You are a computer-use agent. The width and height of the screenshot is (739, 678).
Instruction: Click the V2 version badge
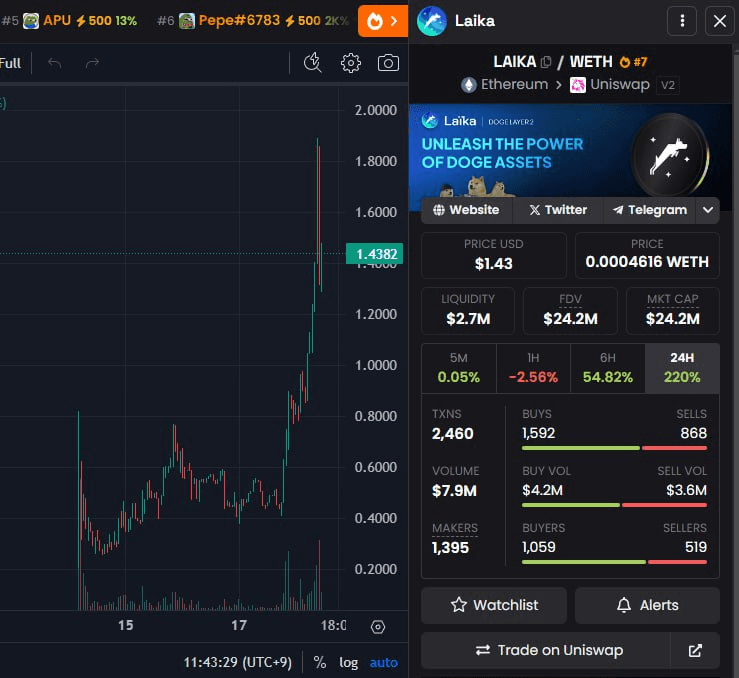(x=668, y=85)
